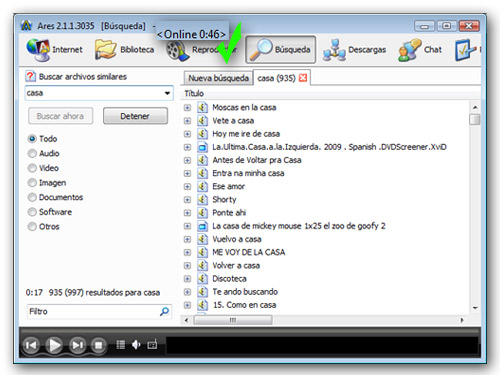Switch to the Búsqueda search section

coord(281,50)
